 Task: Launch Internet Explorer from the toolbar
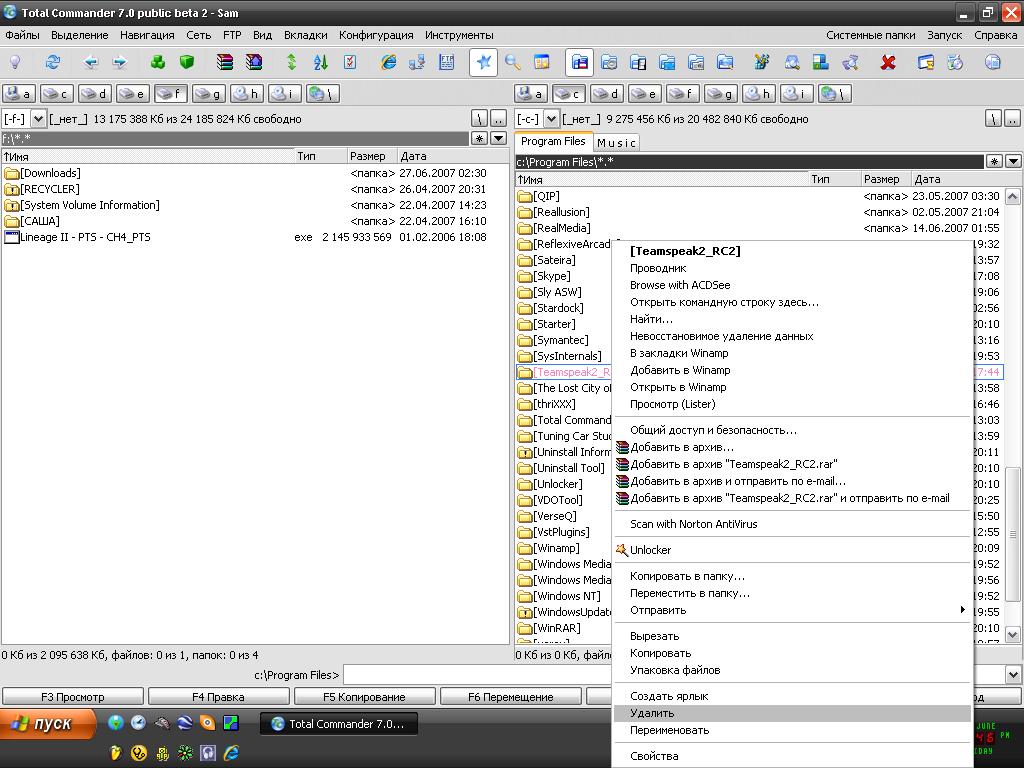point(389,62)
